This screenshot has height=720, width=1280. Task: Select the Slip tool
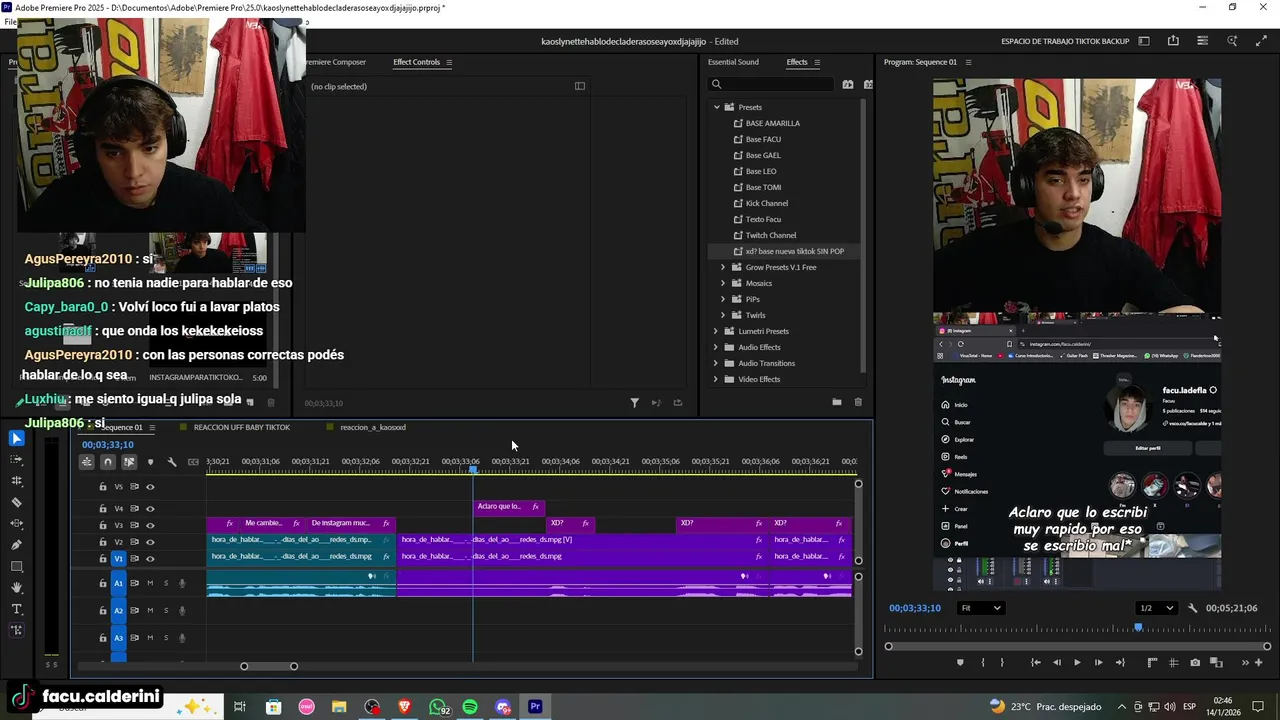point(16,524)
